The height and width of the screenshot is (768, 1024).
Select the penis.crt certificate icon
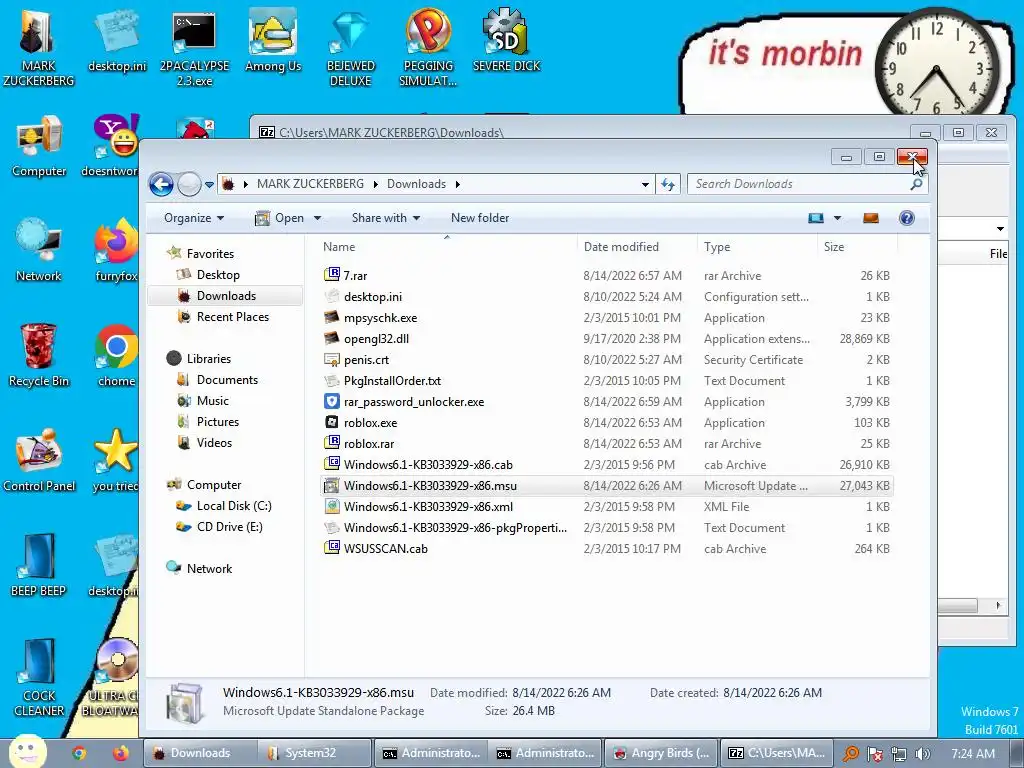pyautogui.click(x=332, y=359)
